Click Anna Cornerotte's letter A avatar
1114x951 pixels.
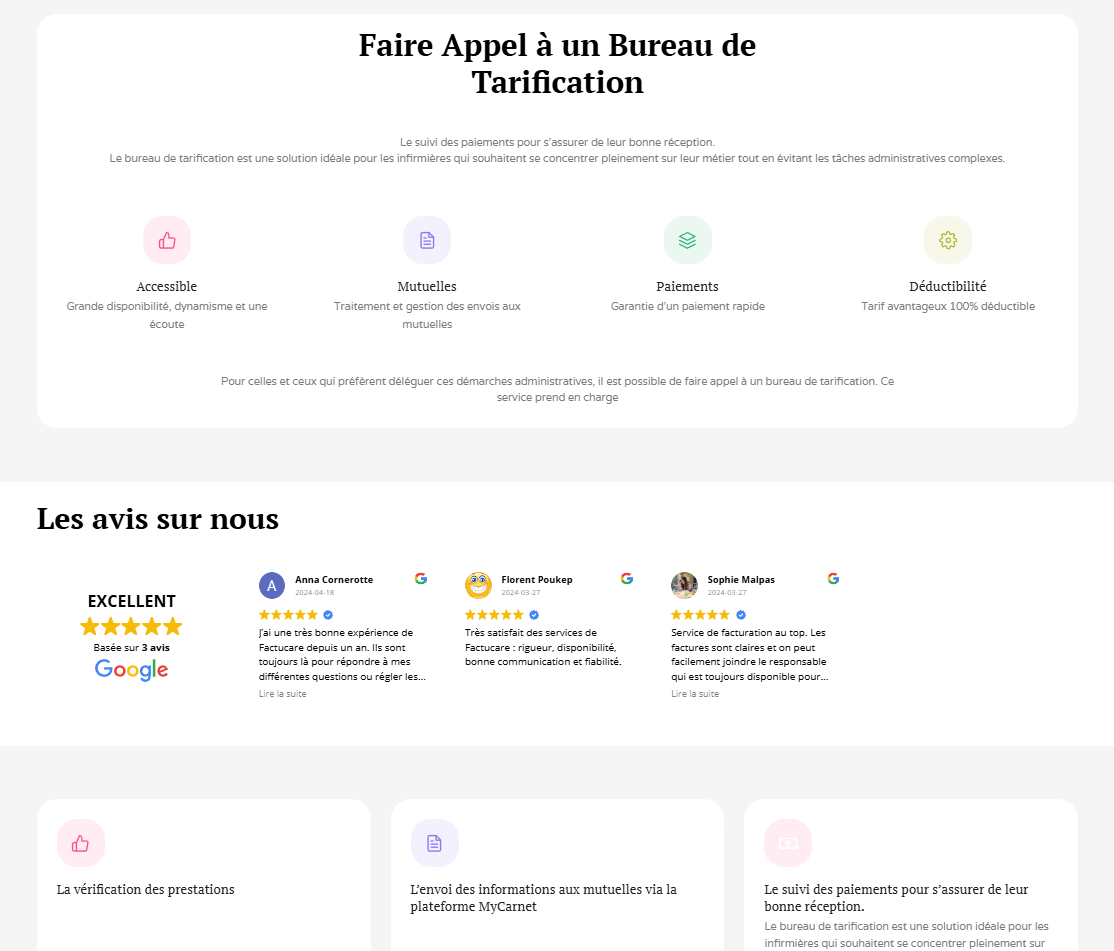click(271, 585)
